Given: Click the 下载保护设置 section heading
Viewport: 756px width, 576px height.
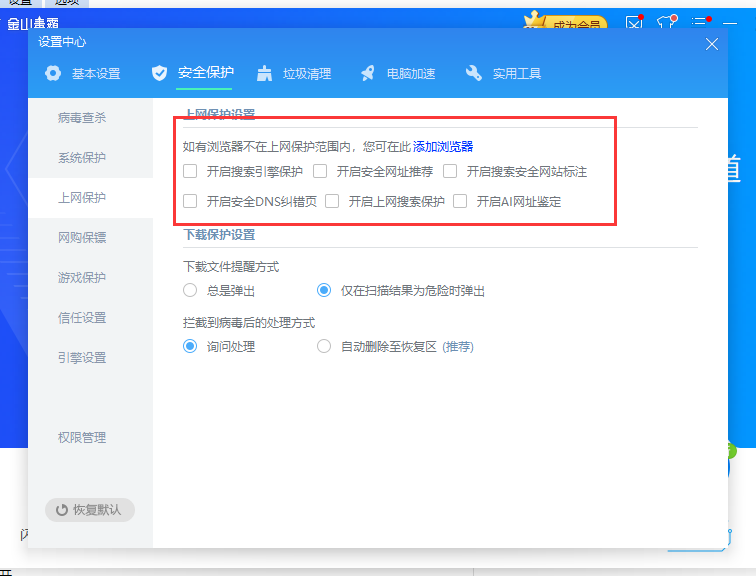Looking at the screenshot, I should [x=219, y=235].
